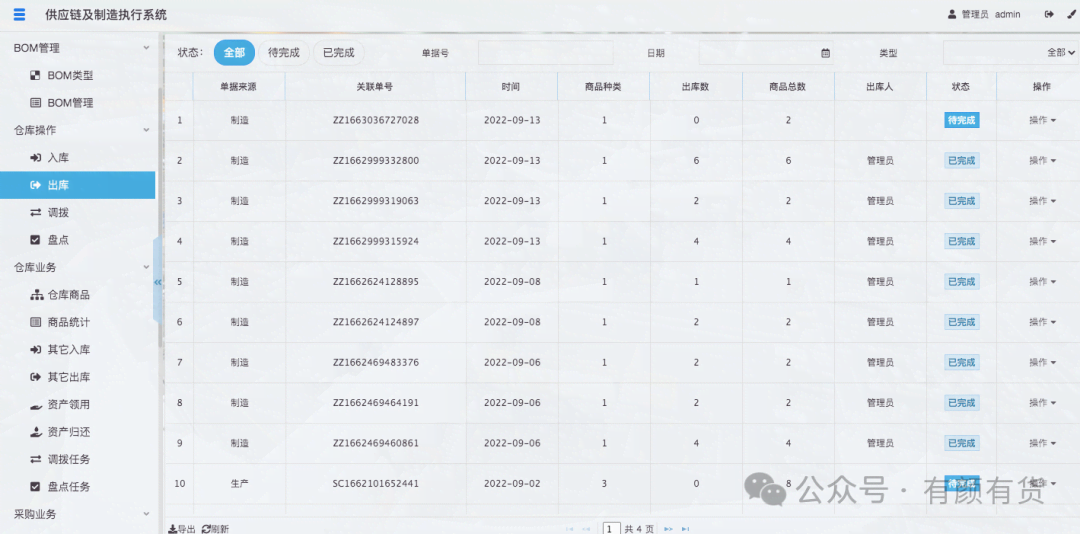Viewport: 1080px width, 534px height.
Task: Click the 导出 export icon
Action: coord(173,528)
